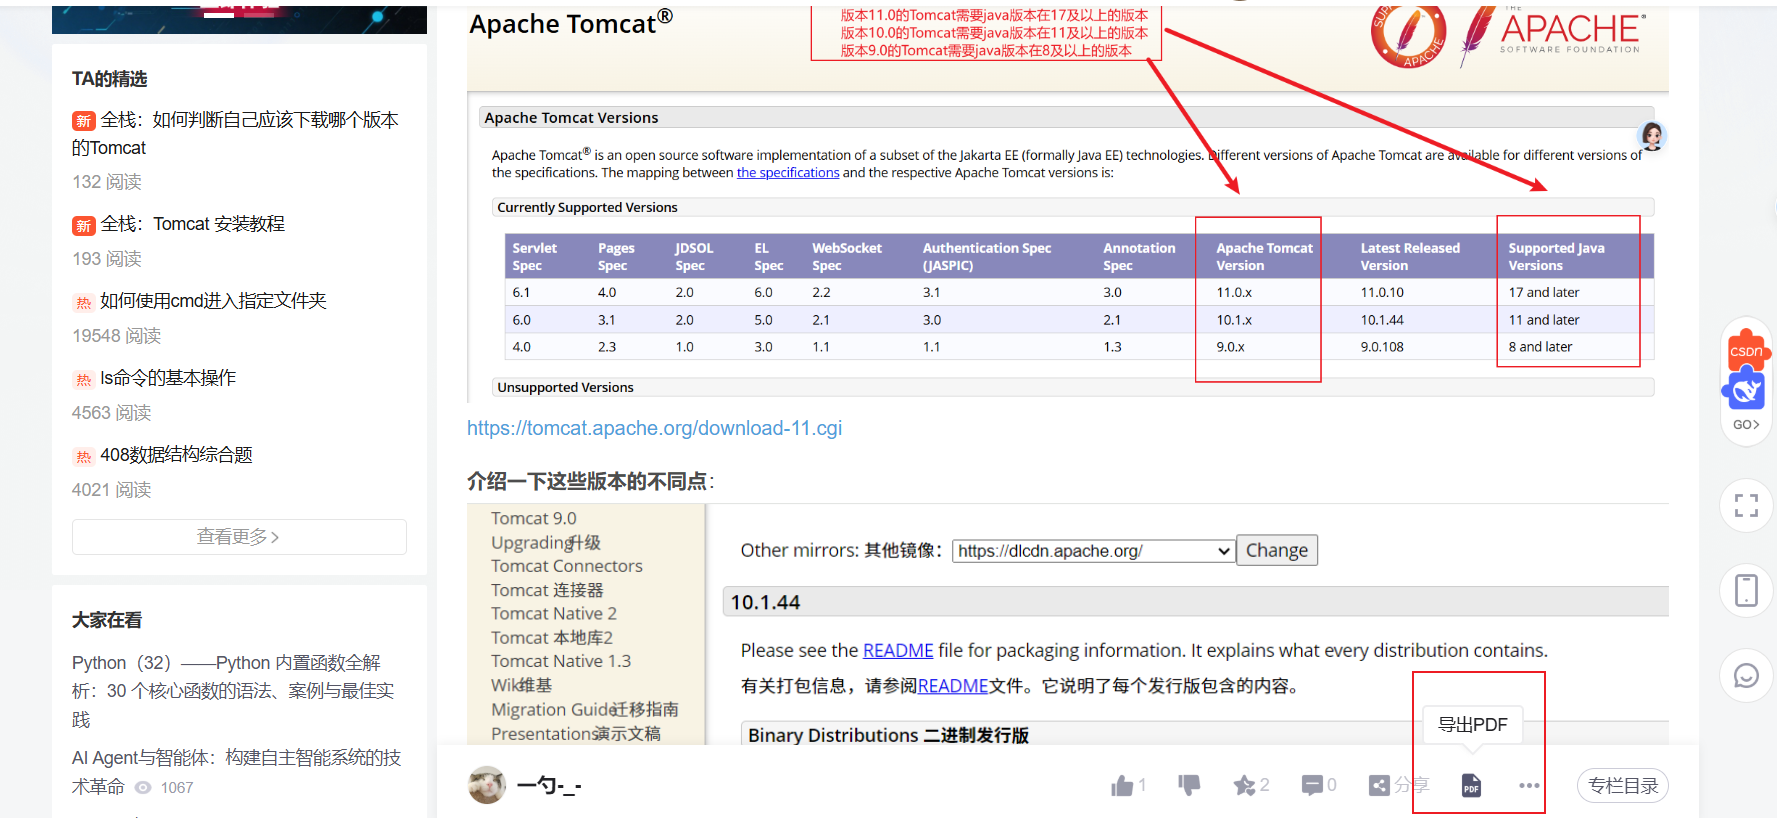1777x818 pixels.
Task: Open article ls命令的基本操作
Action: tap(168, 378)
